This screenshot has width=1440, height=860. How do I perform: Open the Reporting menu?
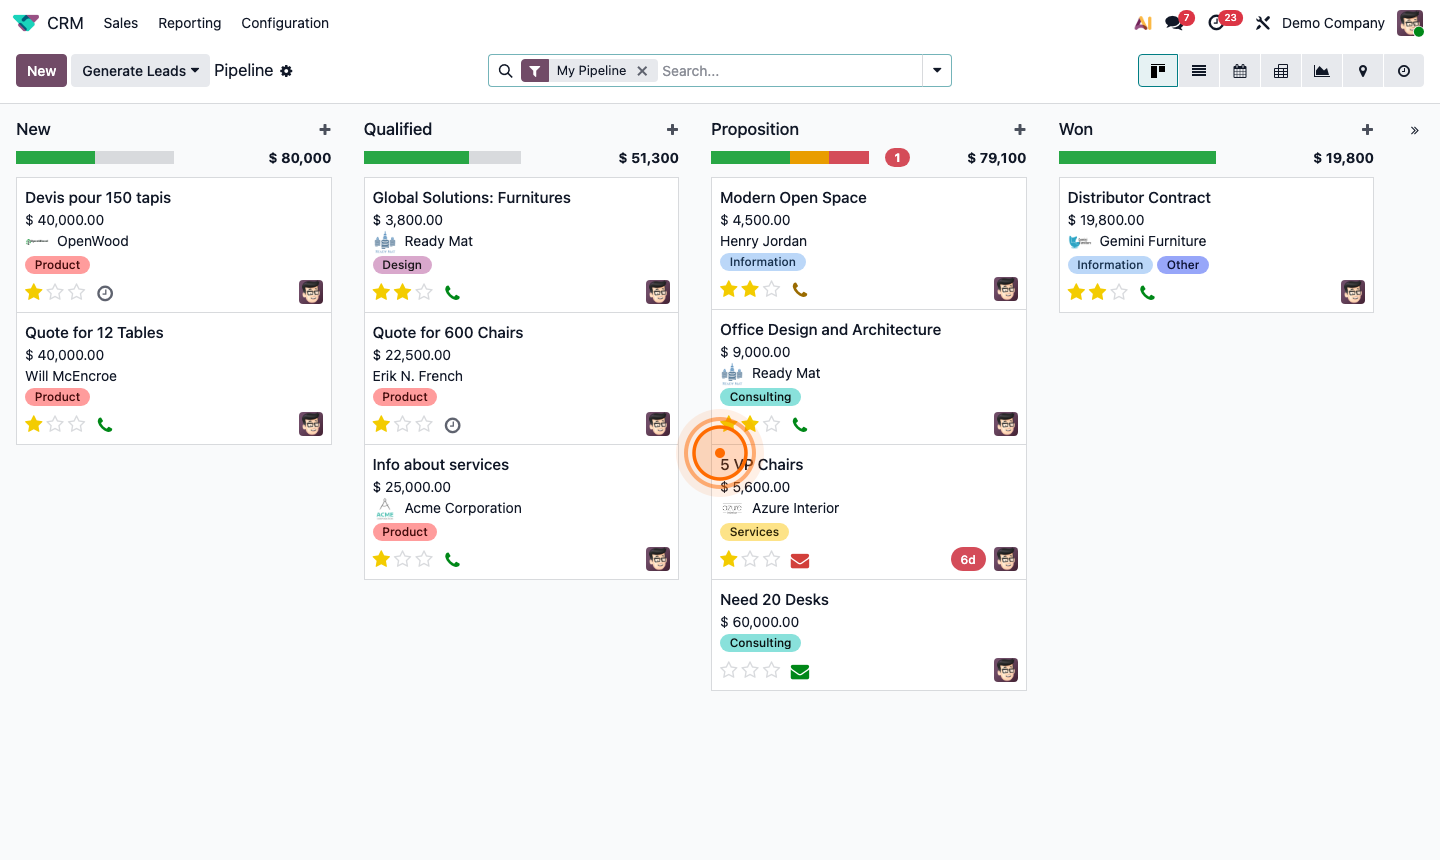(x=189, y=23)
